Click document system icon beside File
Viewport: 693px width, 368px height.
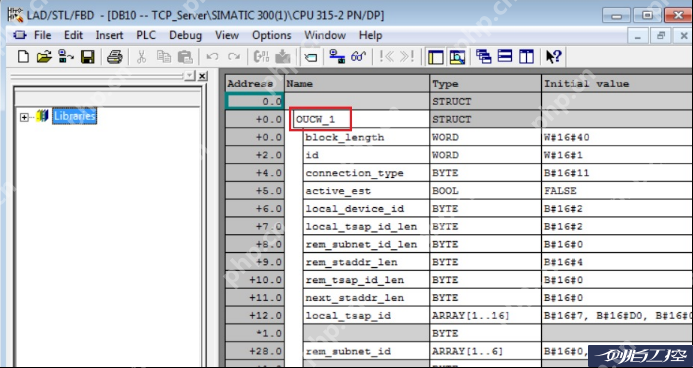[20, 35]
